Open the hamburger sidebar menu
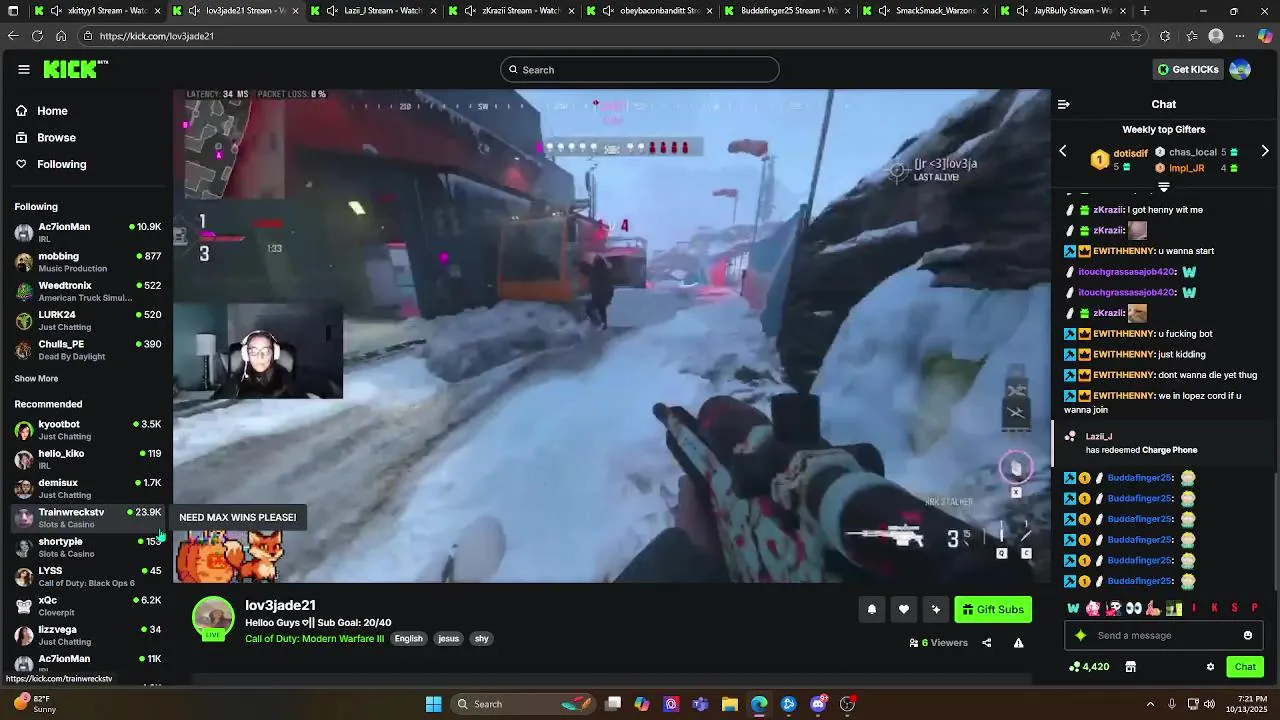Screen dimensions: 1280x720 point(24,69)
